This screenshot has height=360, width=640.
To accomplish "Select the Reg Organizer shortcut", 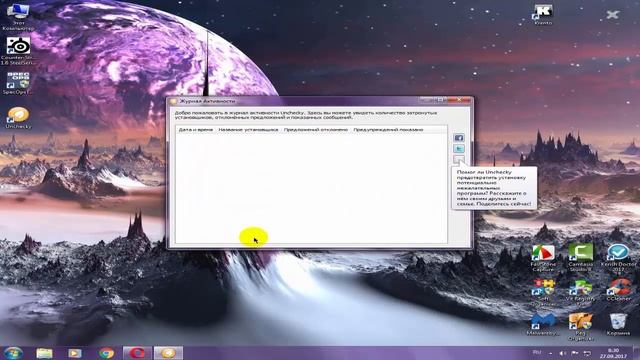I will pyautogui.click(x=580, y=327).
